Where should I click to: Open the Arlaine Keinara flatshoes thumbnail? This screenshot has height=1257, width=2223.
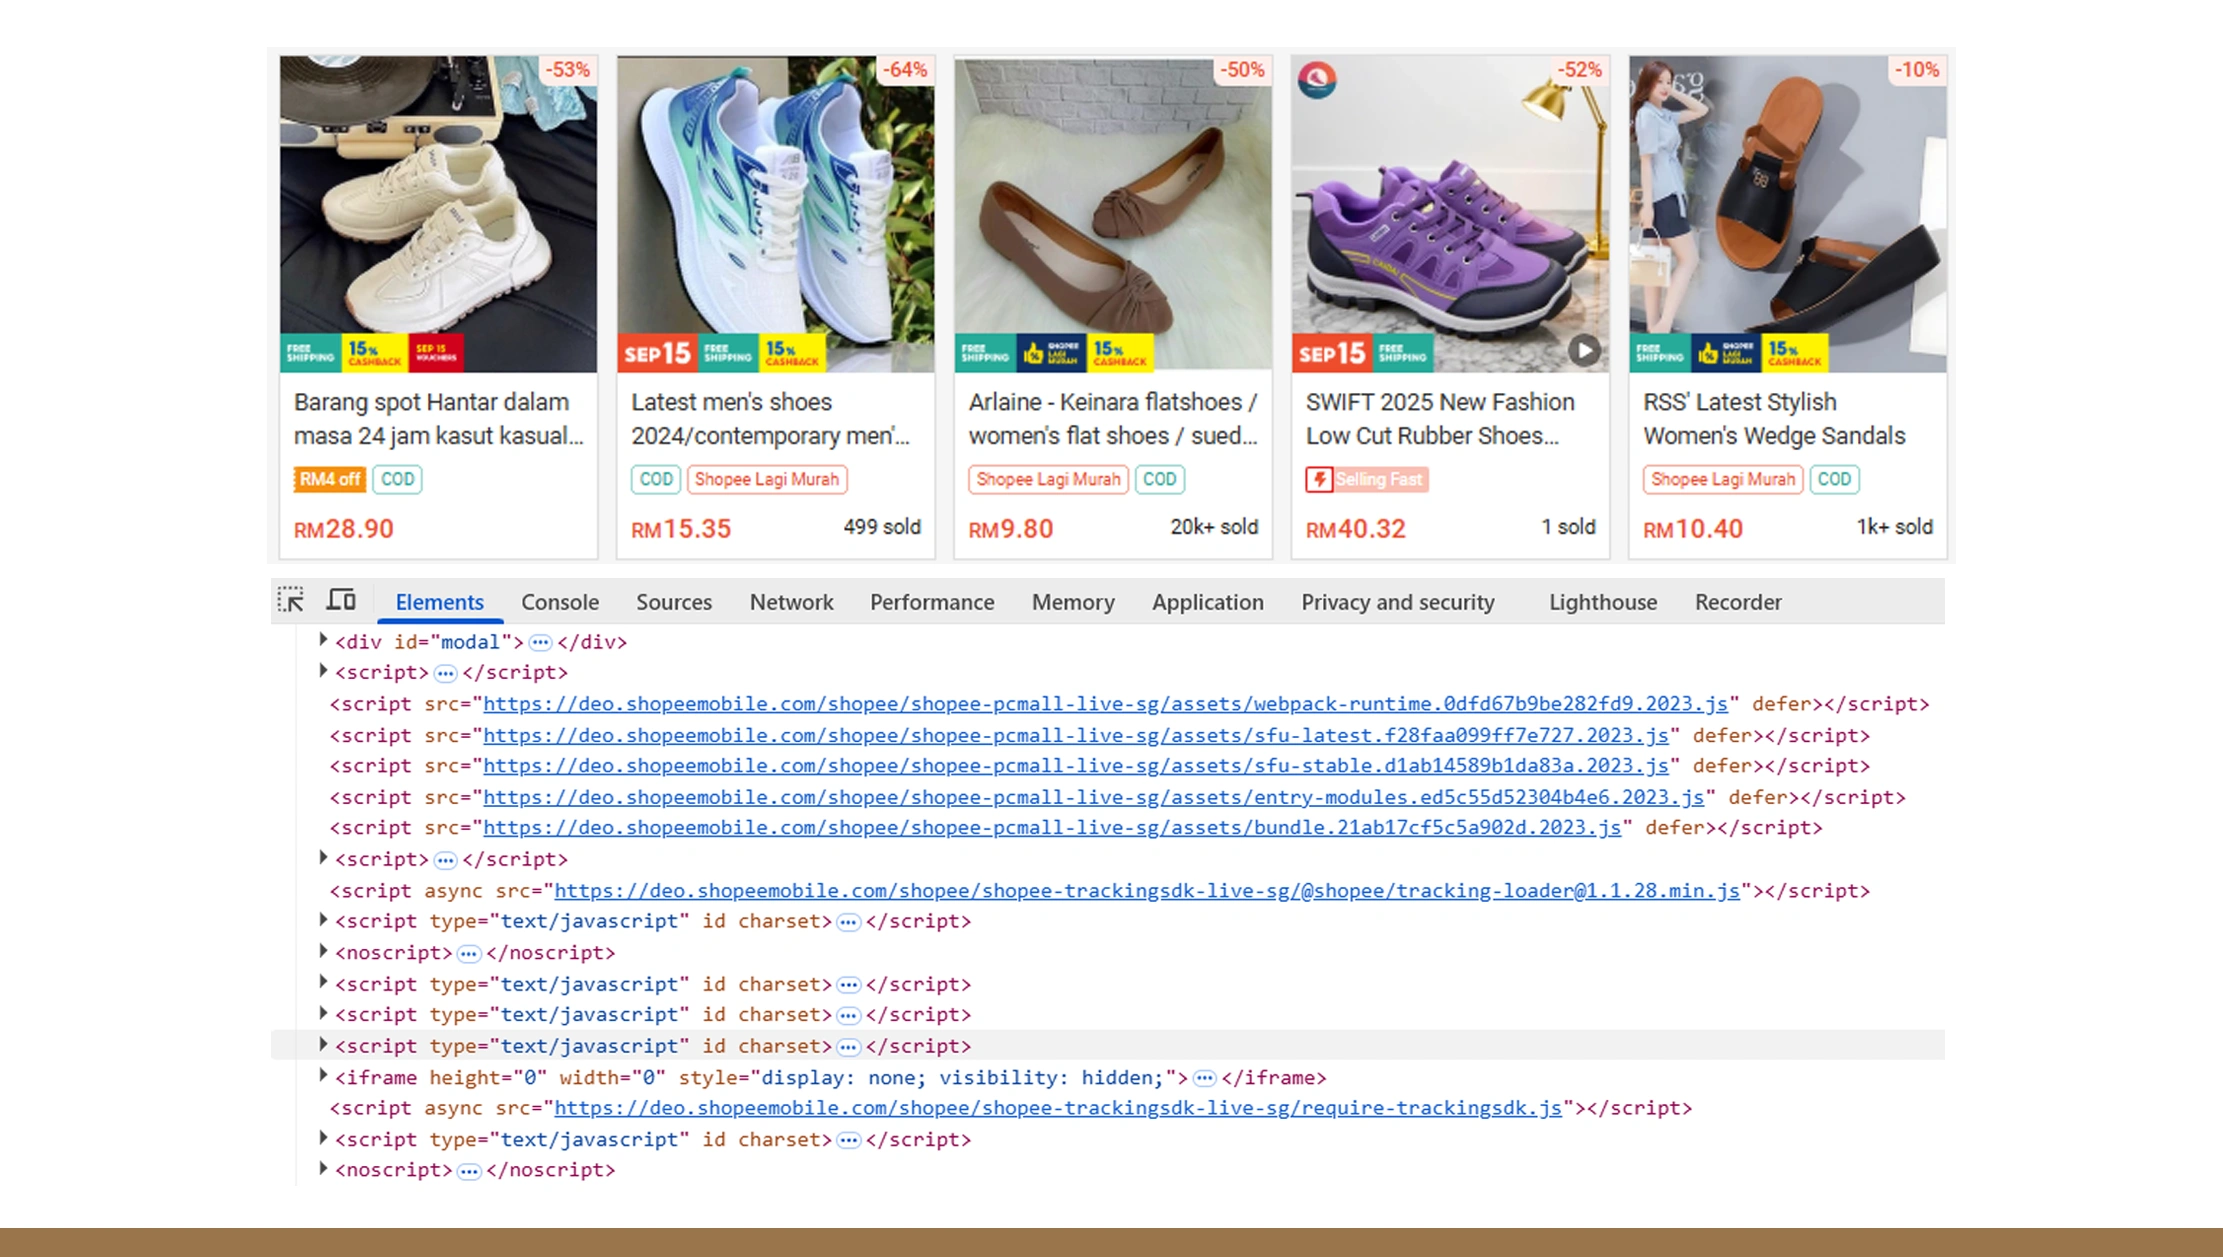coord(1113,214)
